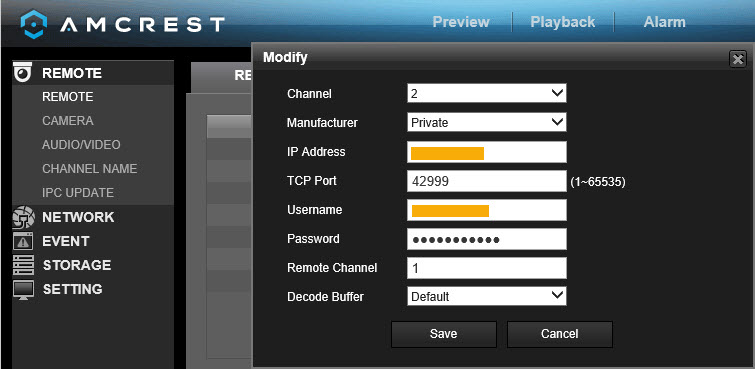This screenshot has width=755, height=369.
Task: Click the (1~65535) port range hint
Action: [598, 182]
